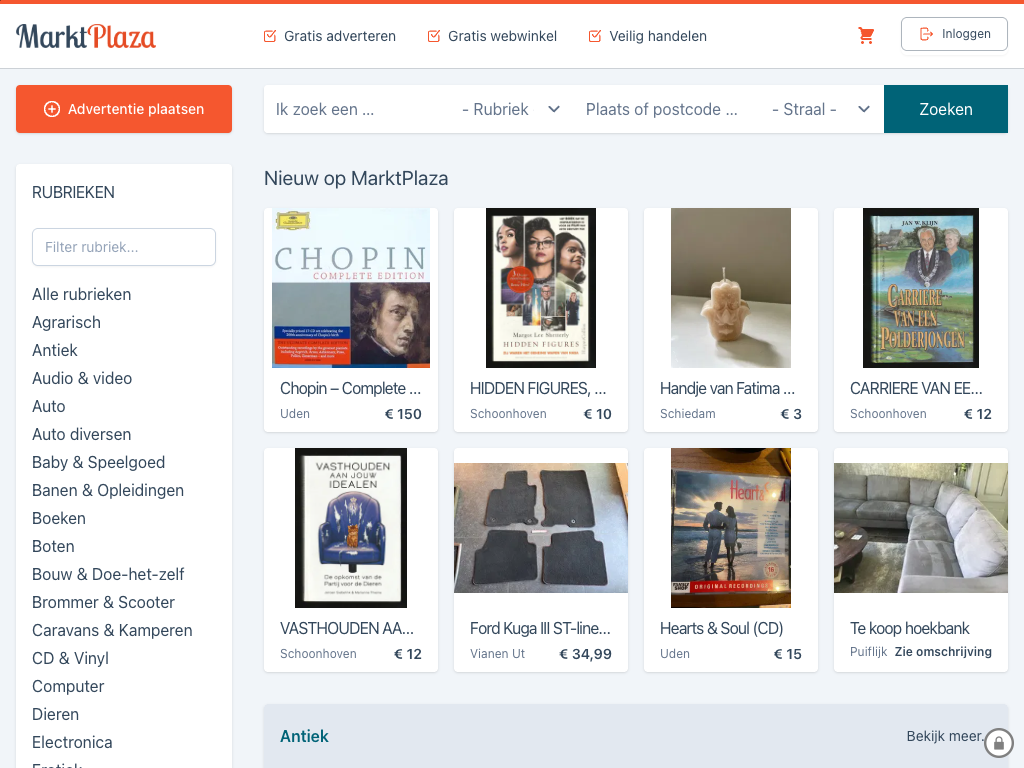
Task: Open the Chopin Complete Edition thumbnail
Action: coord(351,288)
